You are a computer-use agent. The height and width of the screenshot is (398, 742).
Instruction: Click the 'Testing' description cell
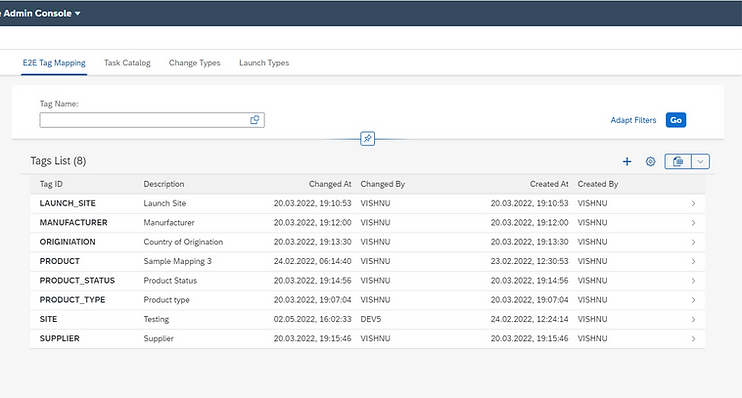coord(156,319)
